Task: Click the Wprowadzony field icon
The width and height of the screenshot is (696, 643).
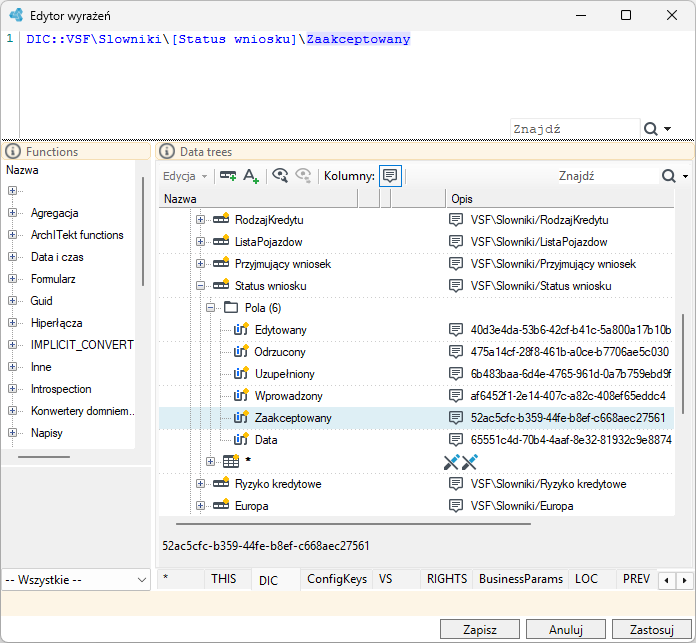Action: pos(241,395)
